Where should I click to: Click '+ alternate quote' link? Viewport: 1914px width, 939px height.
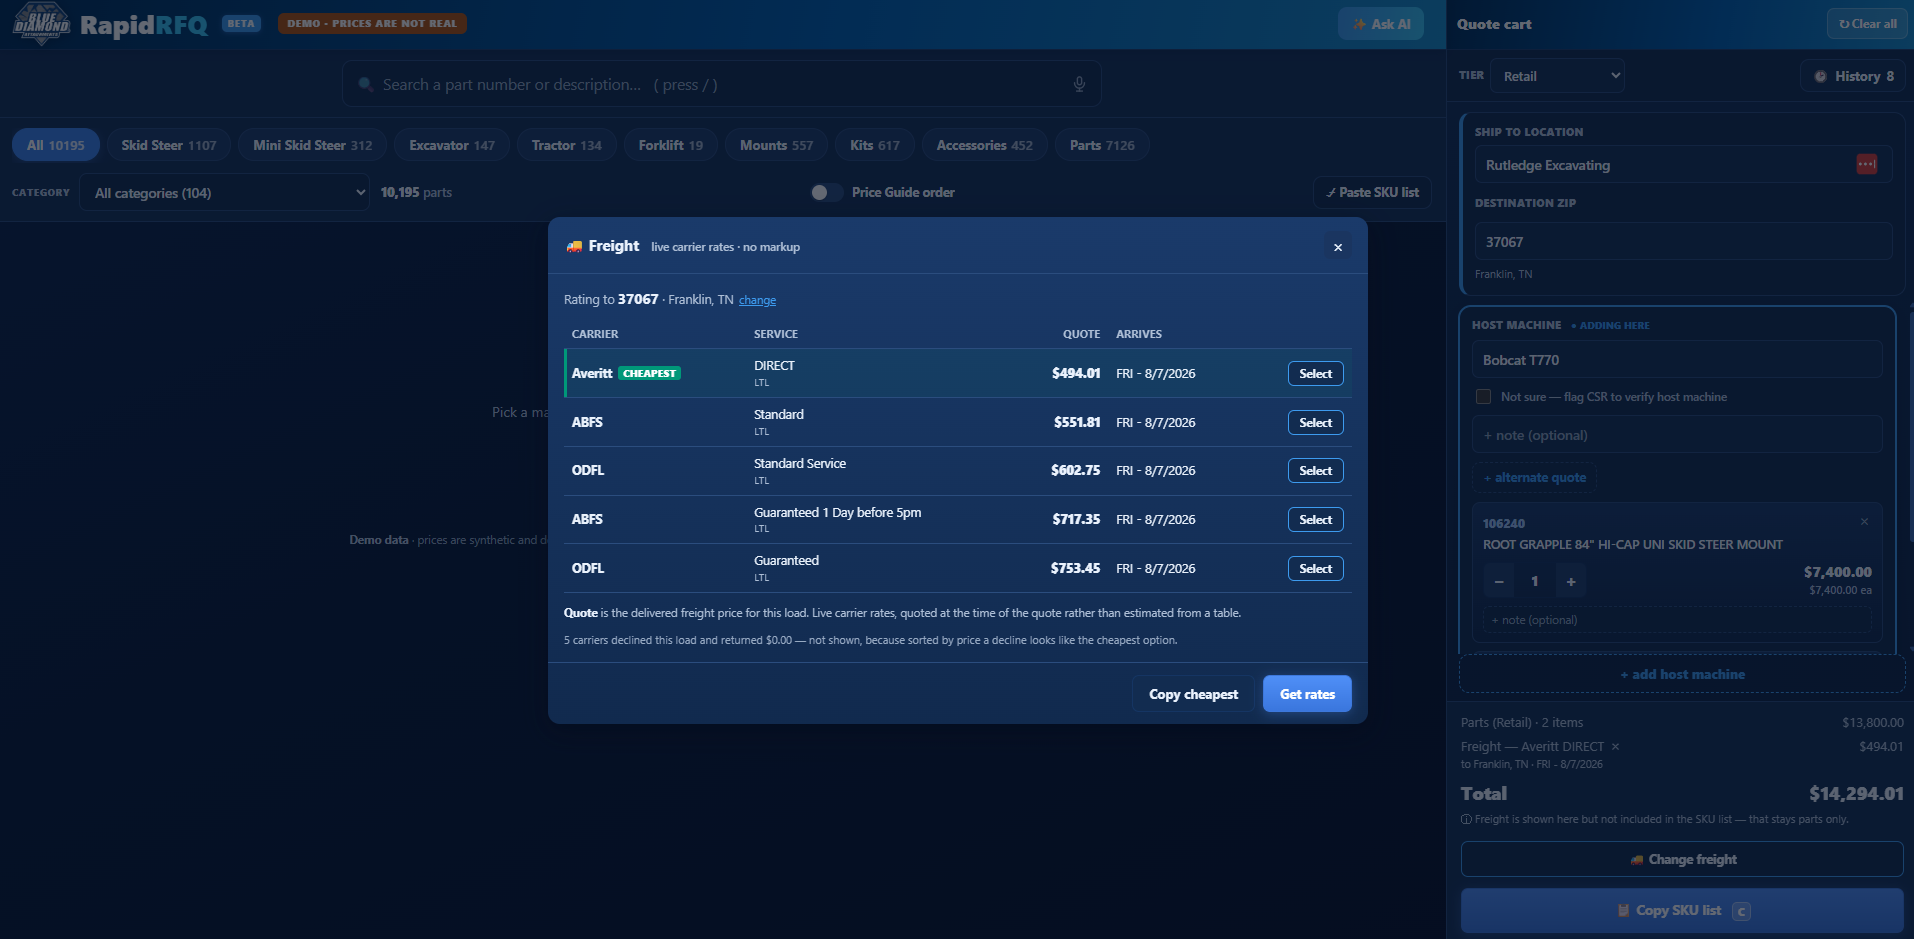click(1534, 477)
